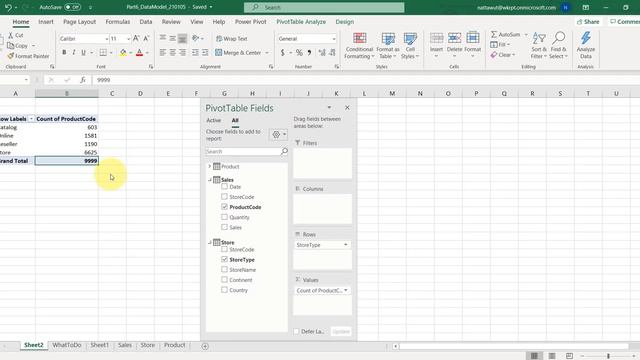Toggle italic formatting

coord(73,53)
